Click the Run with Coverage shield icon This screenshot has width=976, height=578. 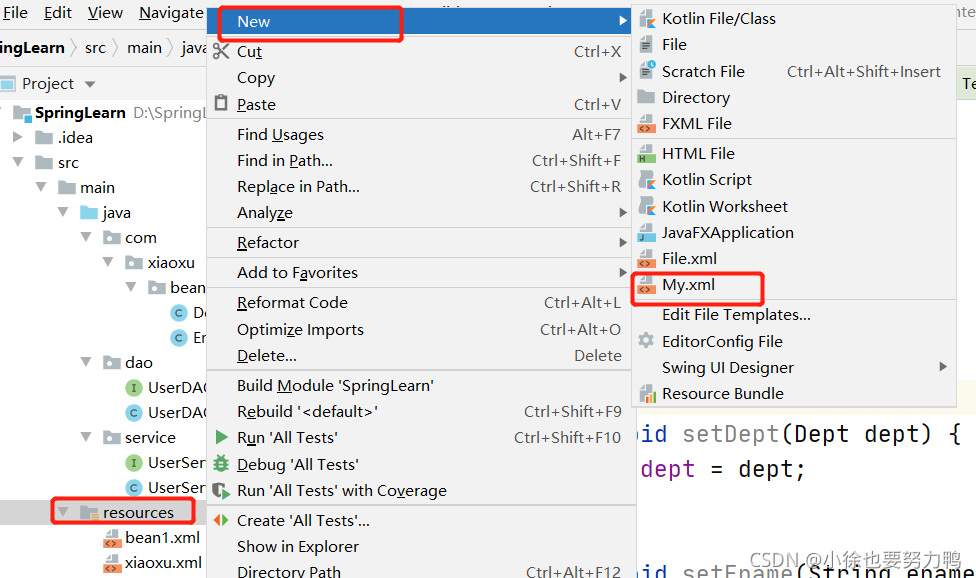[221, 490]
